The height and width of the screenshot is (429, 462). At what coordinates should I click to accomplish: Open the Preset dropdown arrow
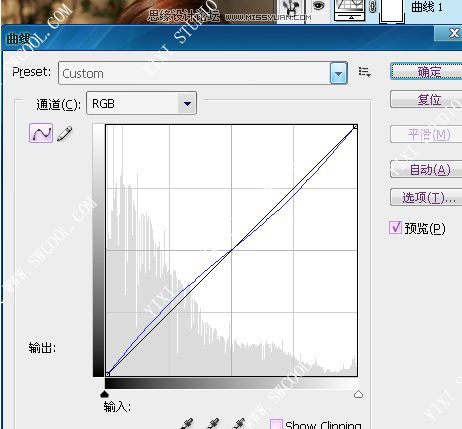[339, 73]
